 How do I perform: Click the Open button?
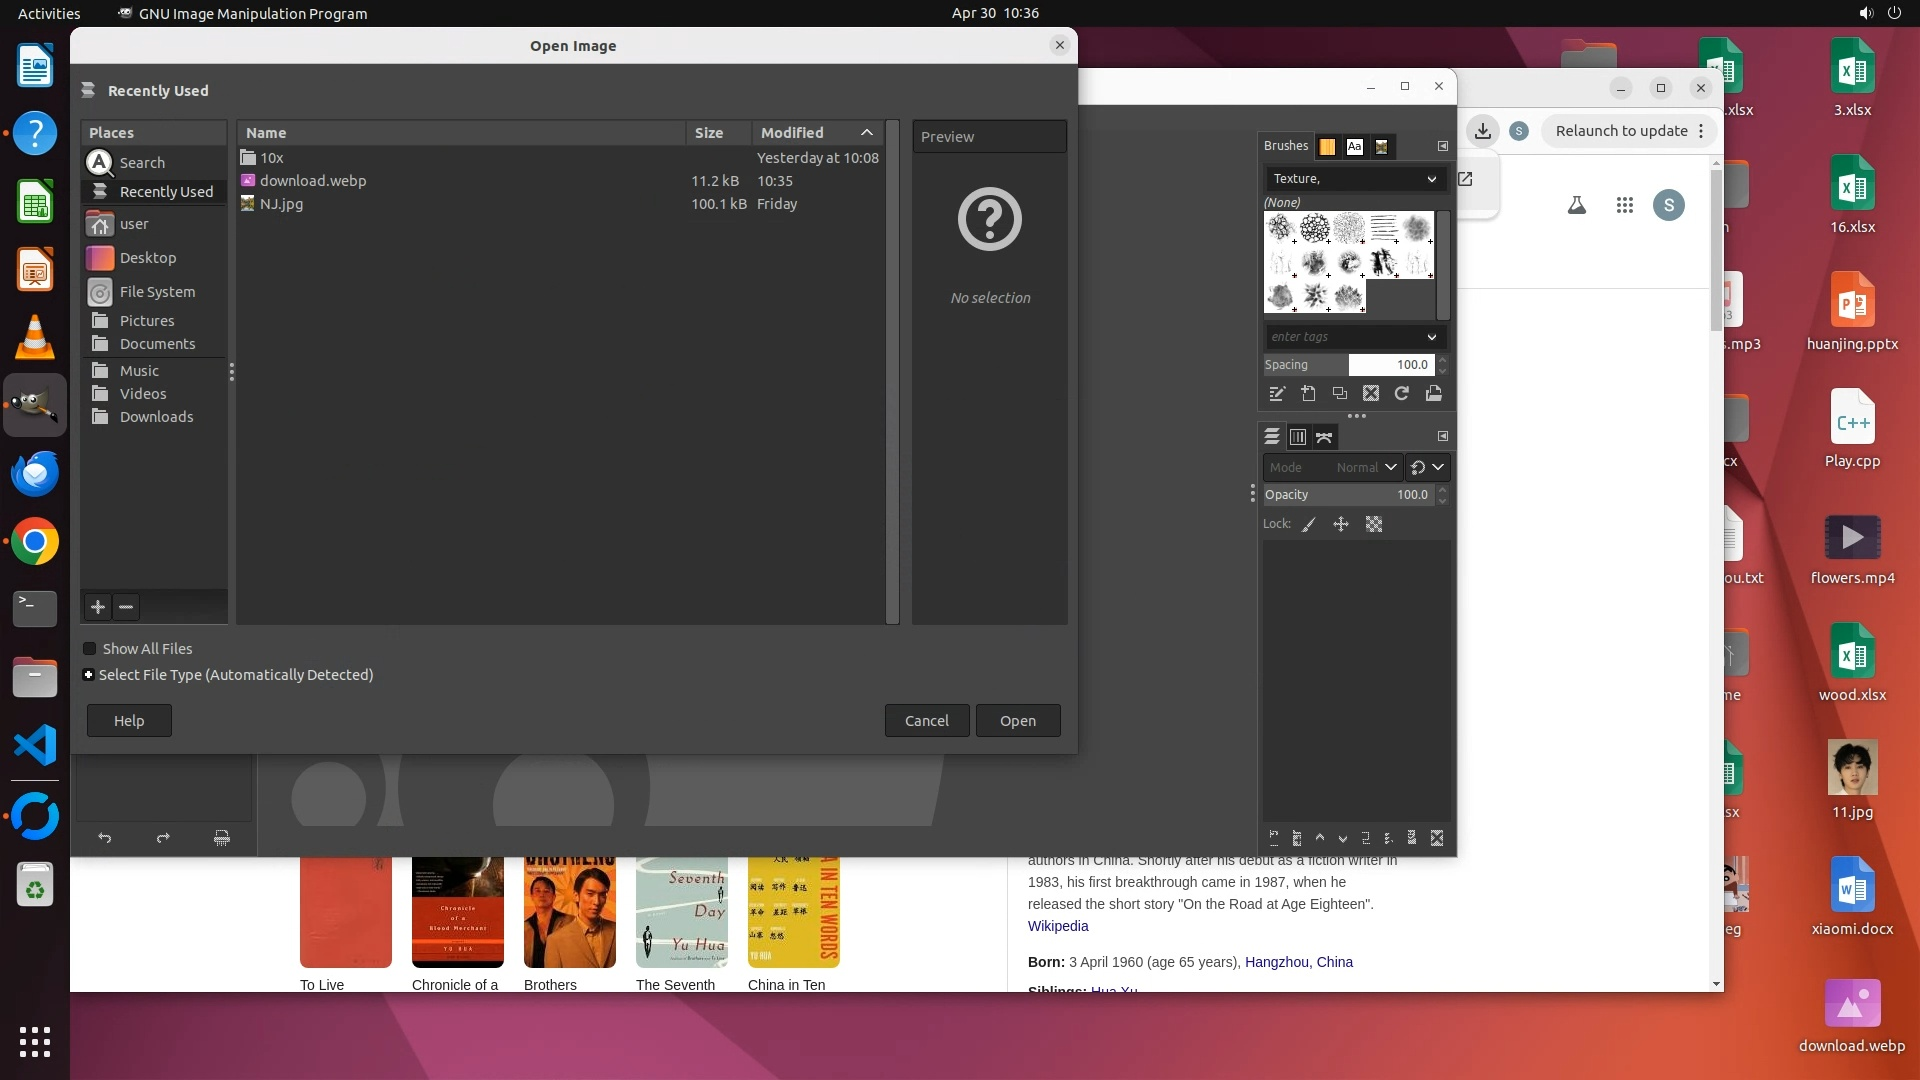tap(1017, 721)
